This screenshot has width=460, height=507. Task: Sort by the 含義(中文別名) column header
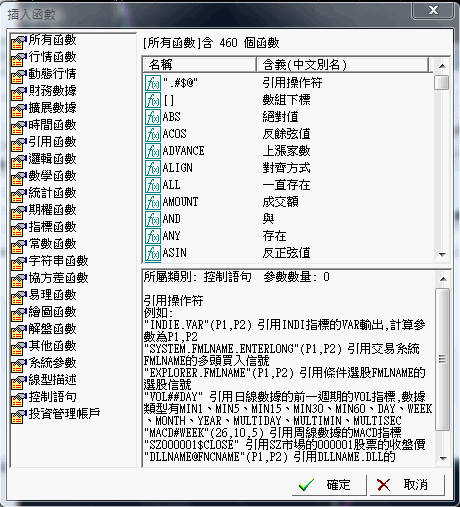click(342, 65)
